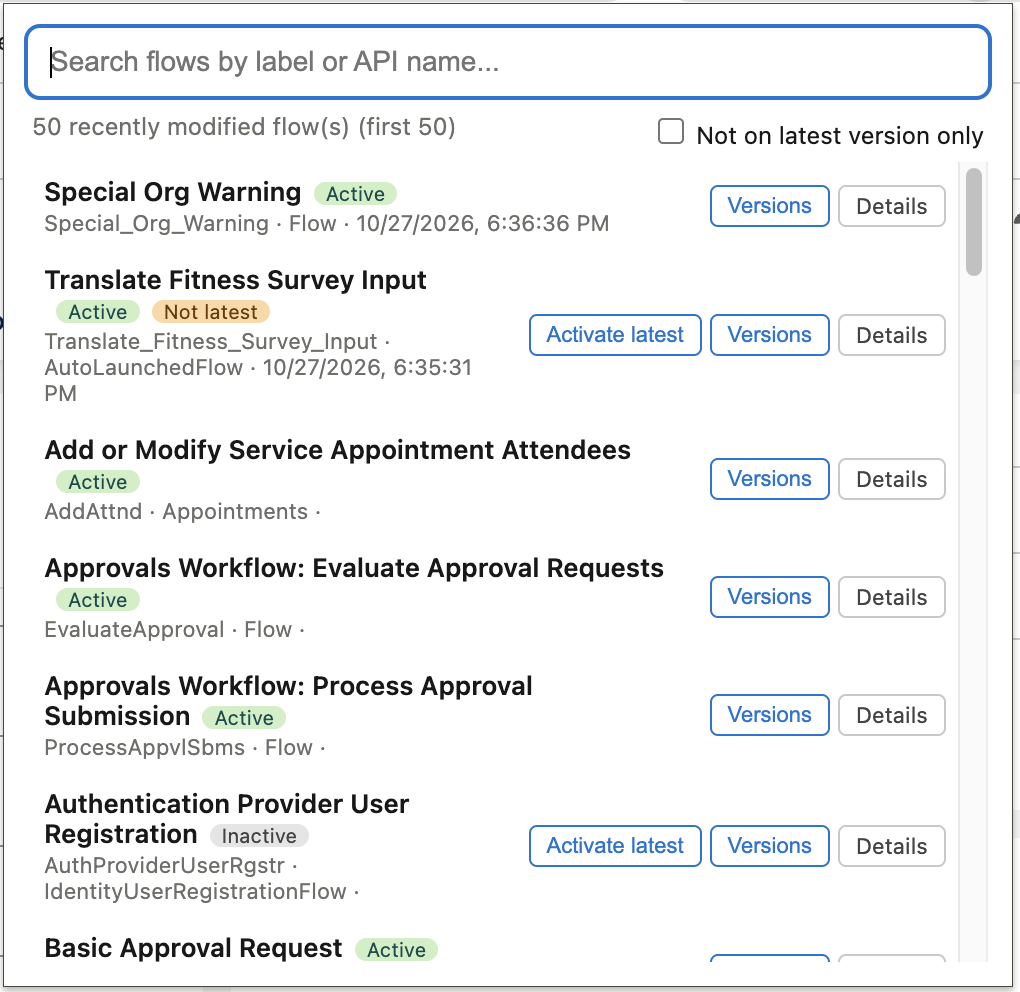
Task: Select Approvals Workflow: Evaluate Approval Requests title
Action: [354, 569]
